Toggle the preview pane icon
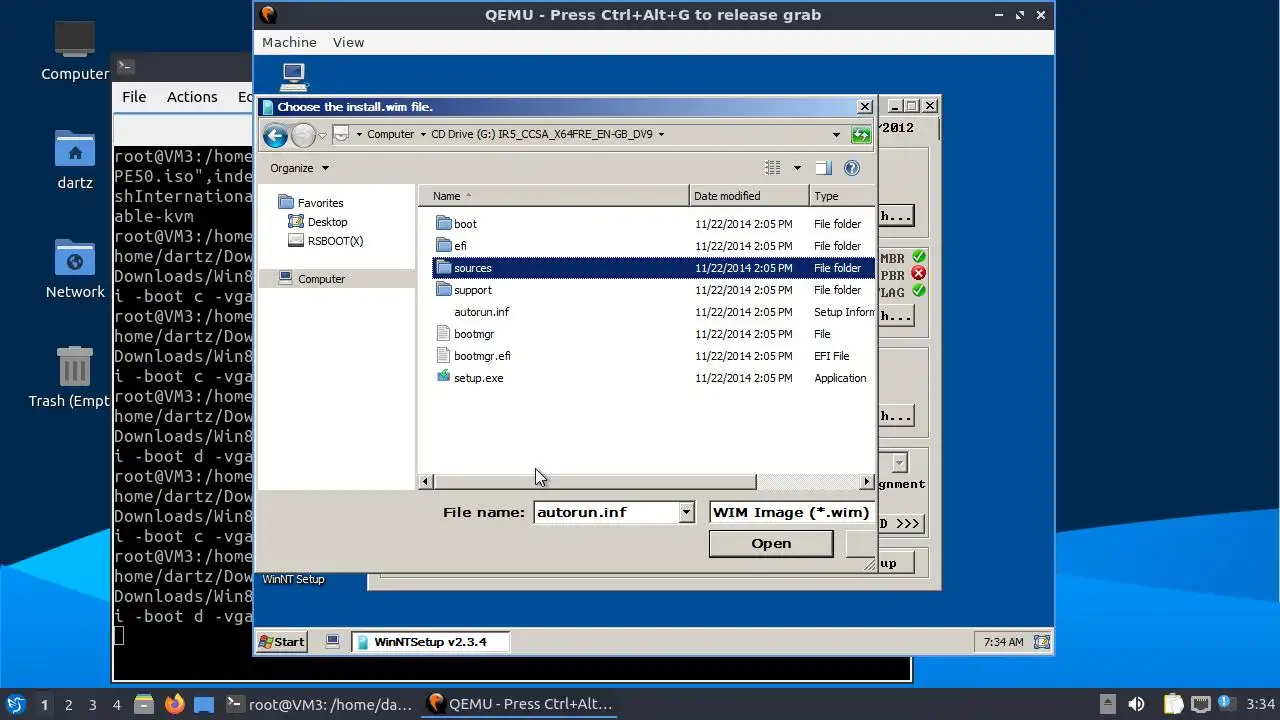This screenshot has width=1280, height=720. click(823, 168)
